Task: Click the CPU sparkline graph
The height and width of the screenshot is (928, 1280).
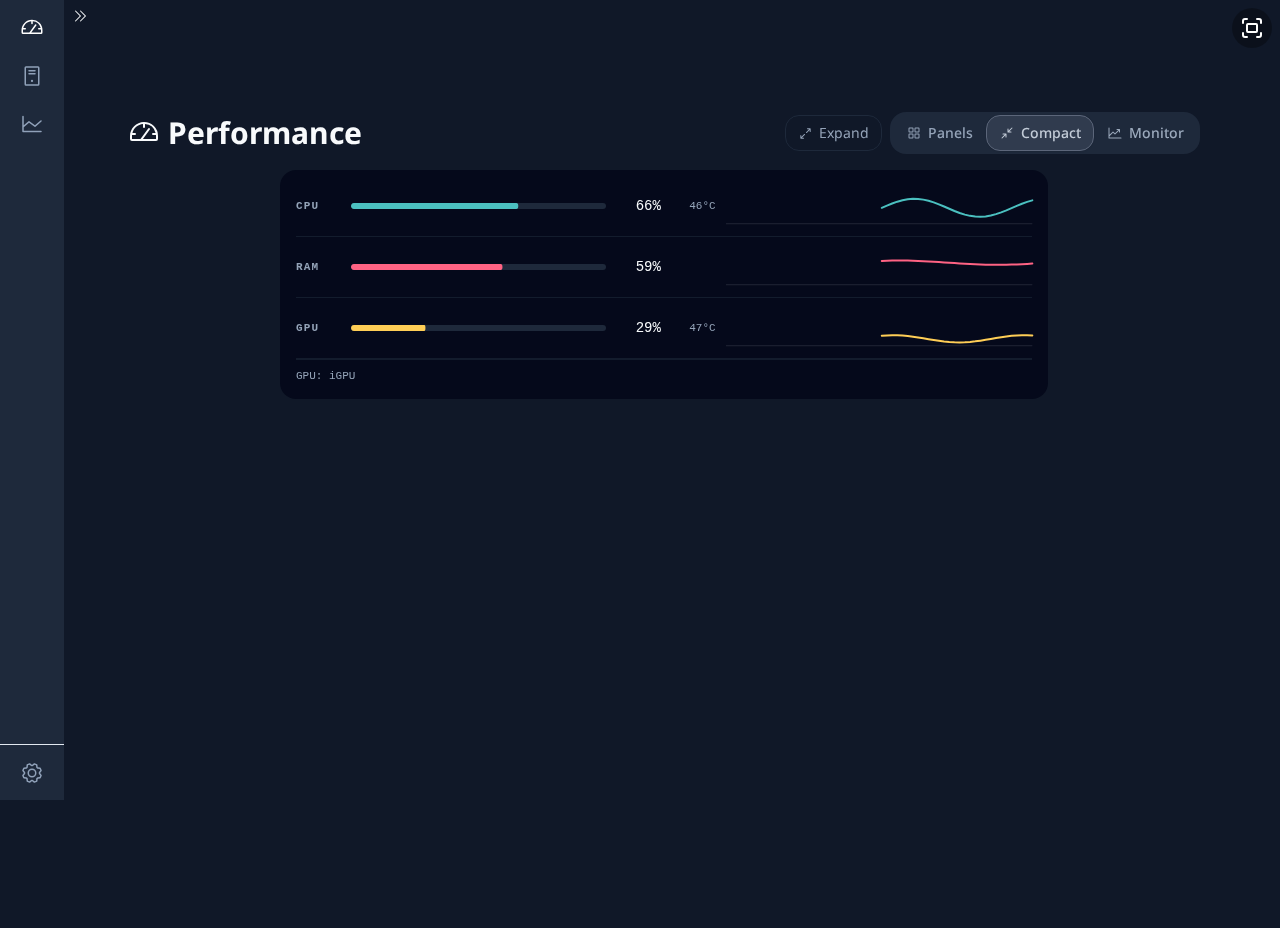Action: pos(879,207)
